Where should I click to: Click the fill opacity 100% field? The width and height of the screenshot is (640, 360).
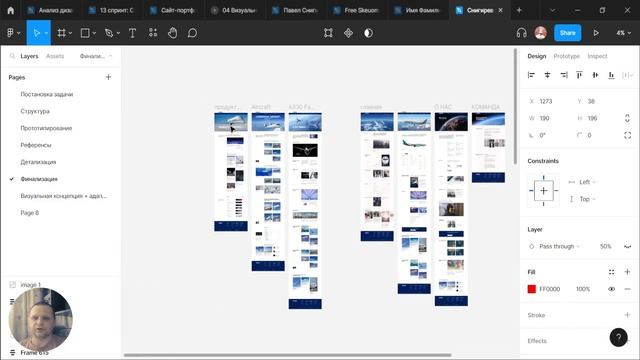tap(583, 289)
